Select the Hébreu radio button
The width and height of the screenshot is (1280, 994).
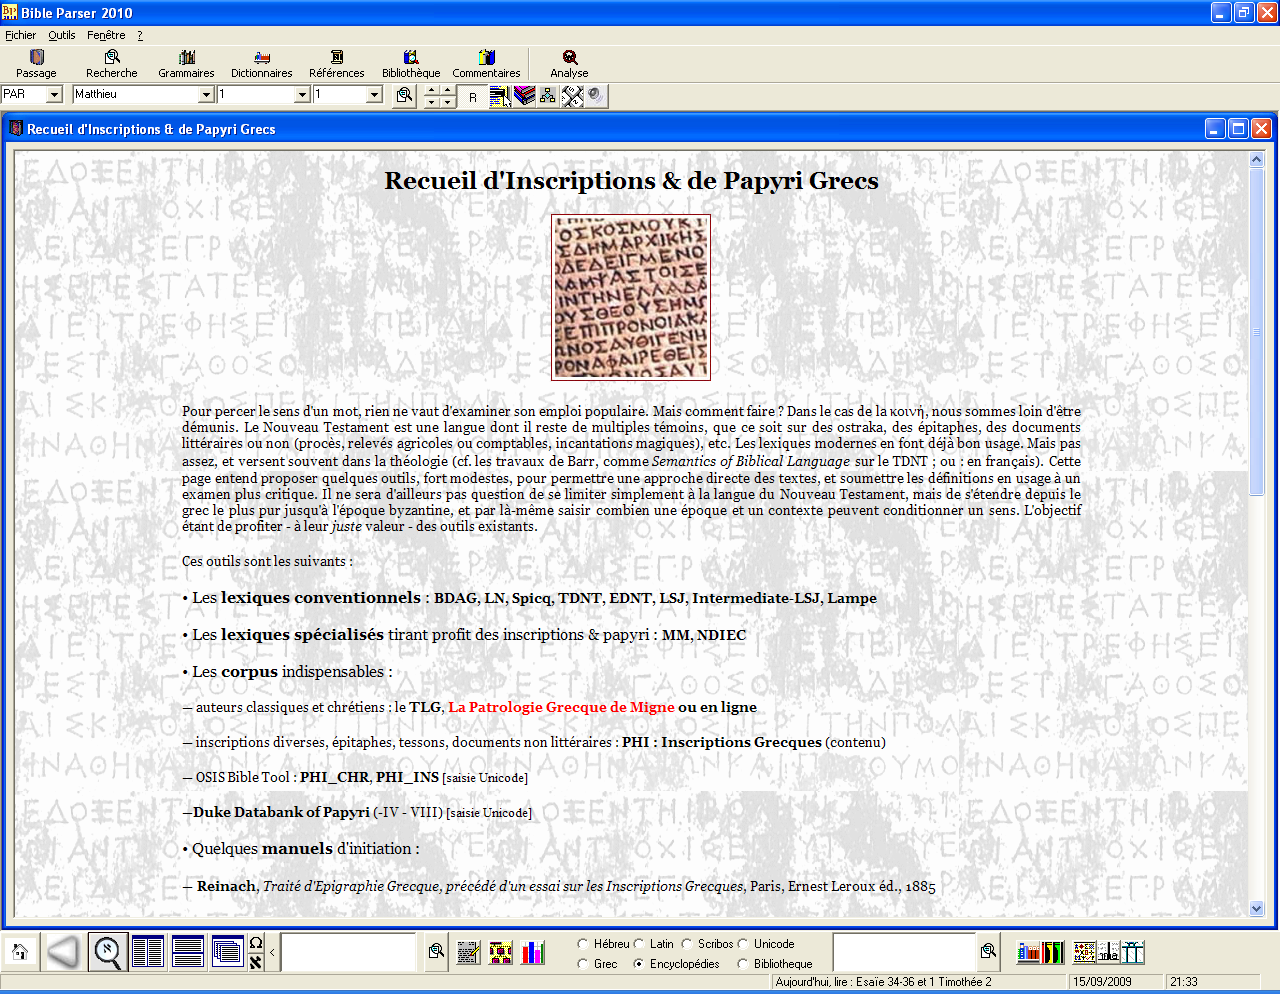583,944
